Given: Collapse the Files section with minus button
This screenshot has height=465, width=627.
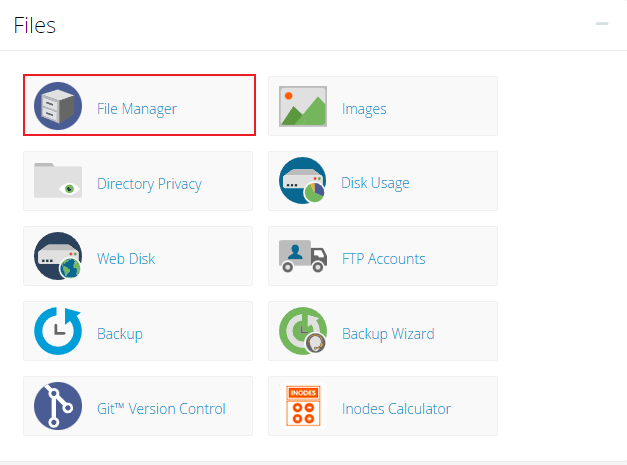Looking at the screenshot, I should pos(602,24).
